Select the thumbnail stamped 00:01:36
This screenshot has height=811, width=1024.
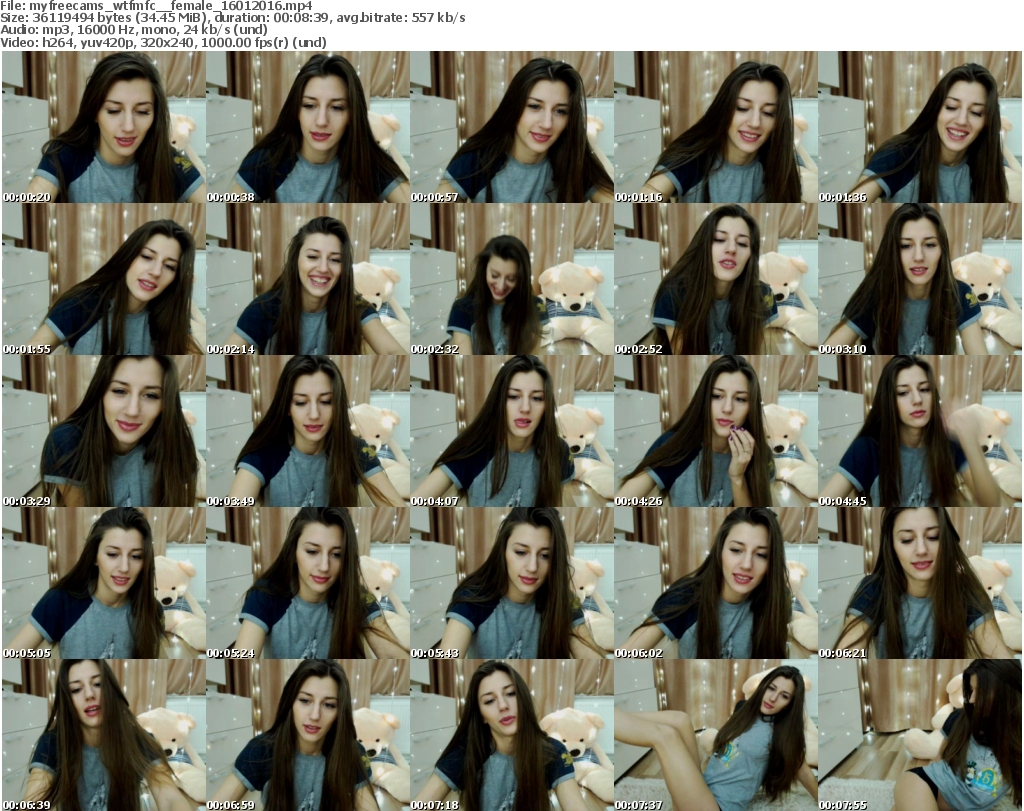click(x=920, y=127)
